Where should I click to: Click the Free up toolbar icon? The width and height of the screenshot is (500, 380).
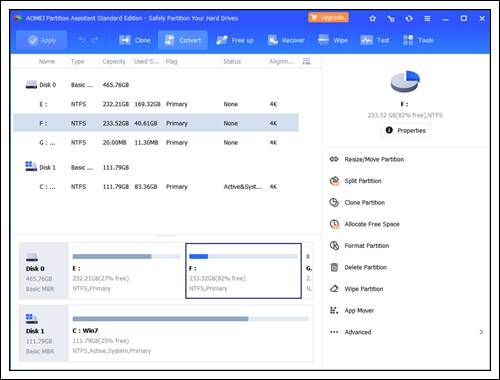tap(235, 40)
